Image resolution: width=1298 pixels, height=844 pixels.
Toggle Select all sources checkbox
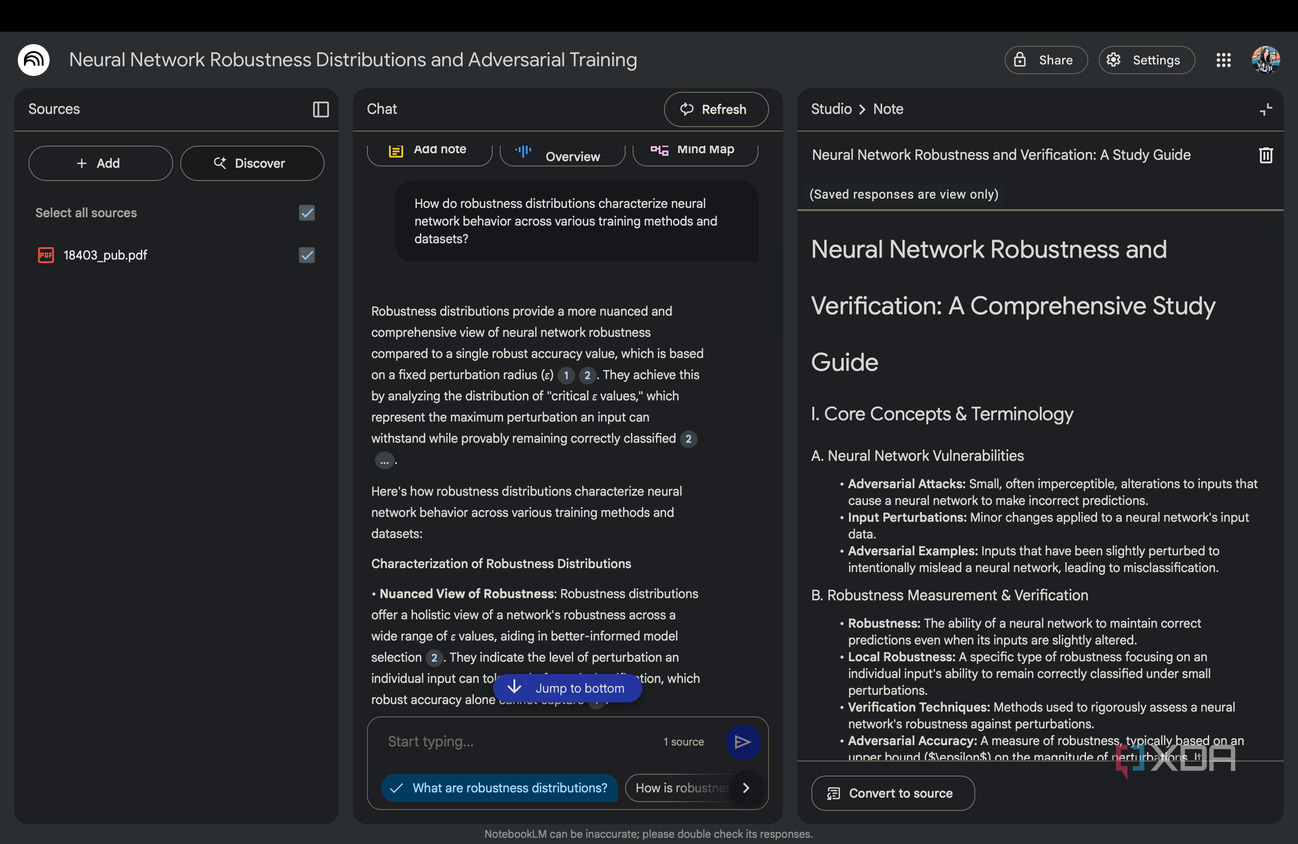307,213
